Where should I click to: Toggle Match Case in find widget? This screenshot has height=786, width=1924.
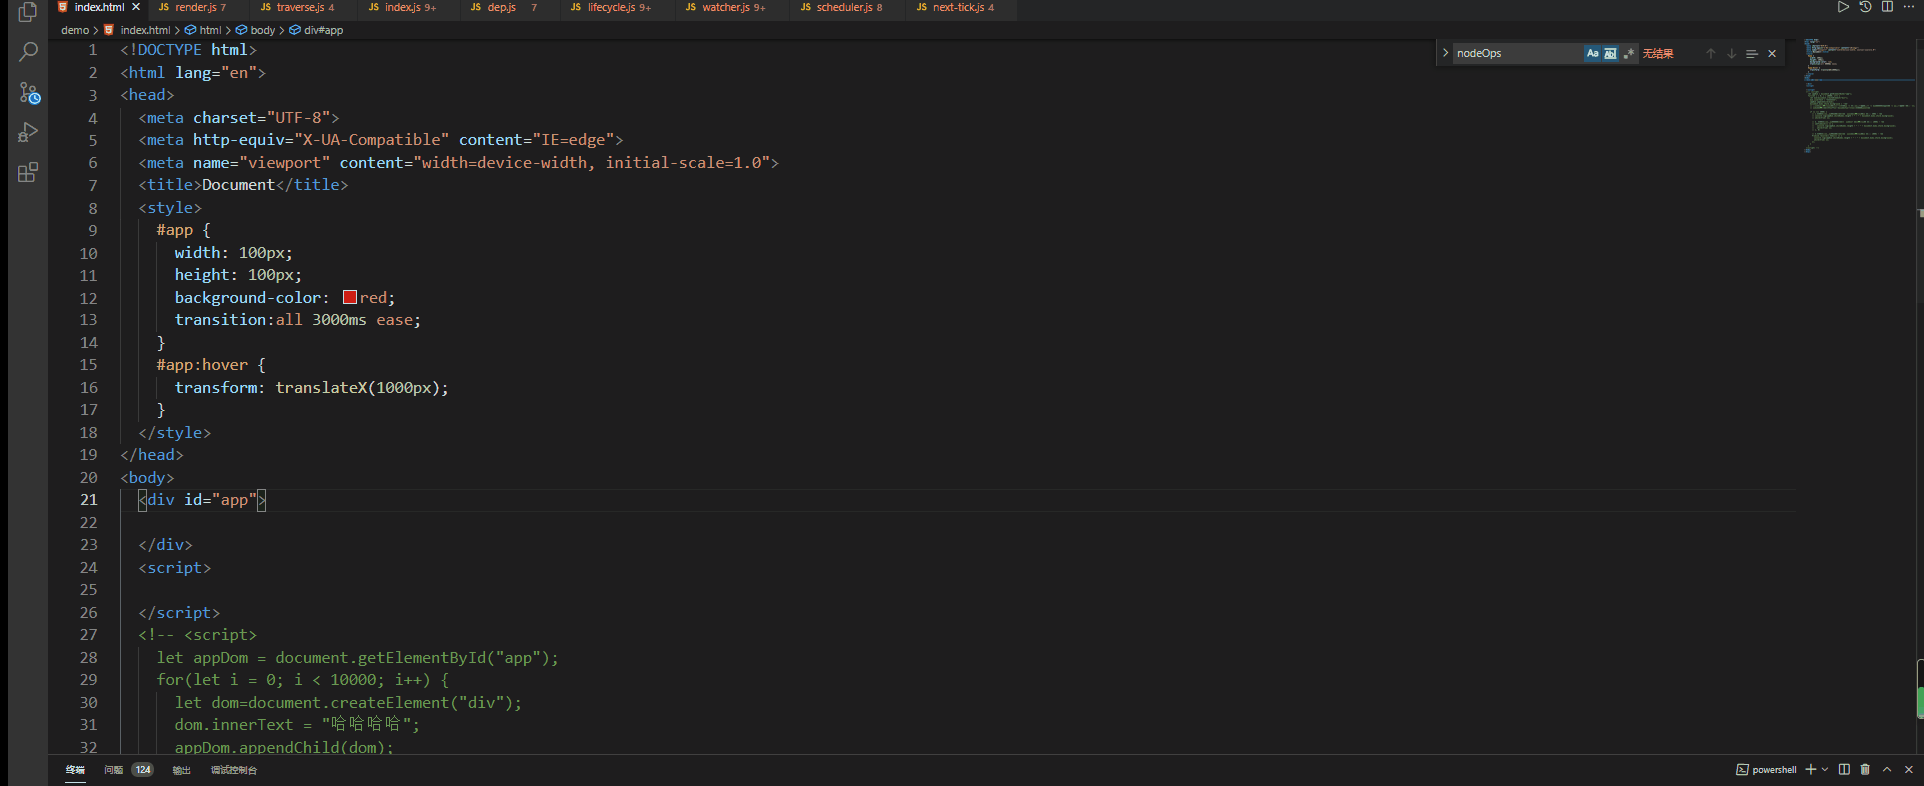(1592, 54)
